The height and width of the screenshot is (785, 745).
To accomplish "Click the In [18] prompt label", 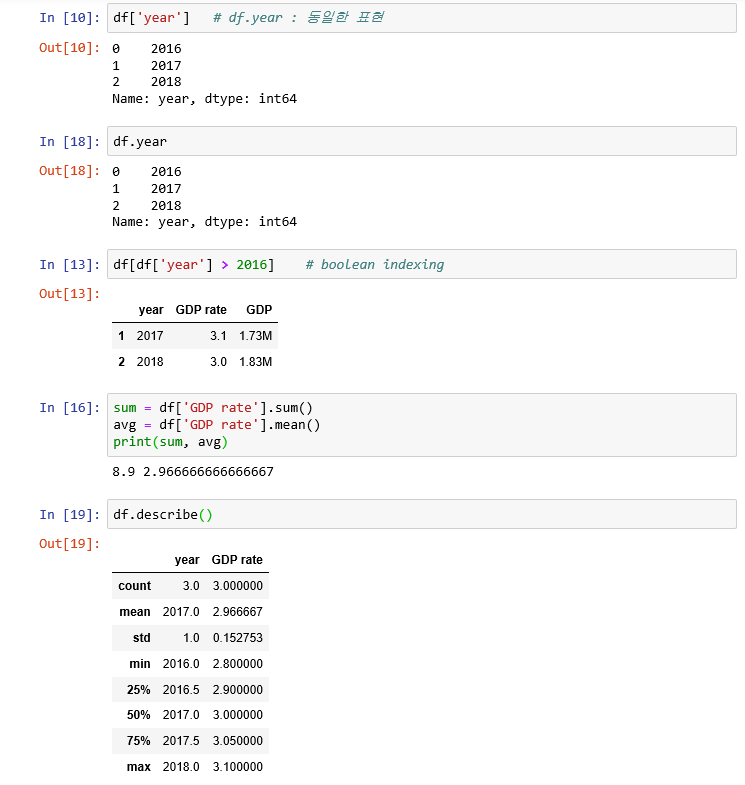I will click(70, 142).
